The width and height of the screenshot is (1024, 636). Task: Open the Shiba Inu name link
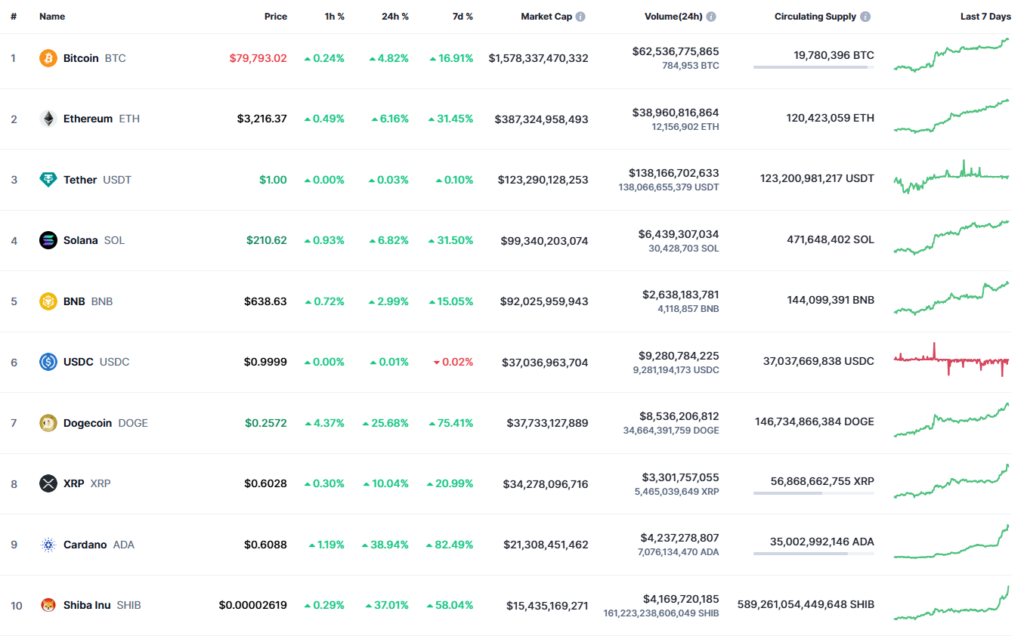tap(87, 605)
